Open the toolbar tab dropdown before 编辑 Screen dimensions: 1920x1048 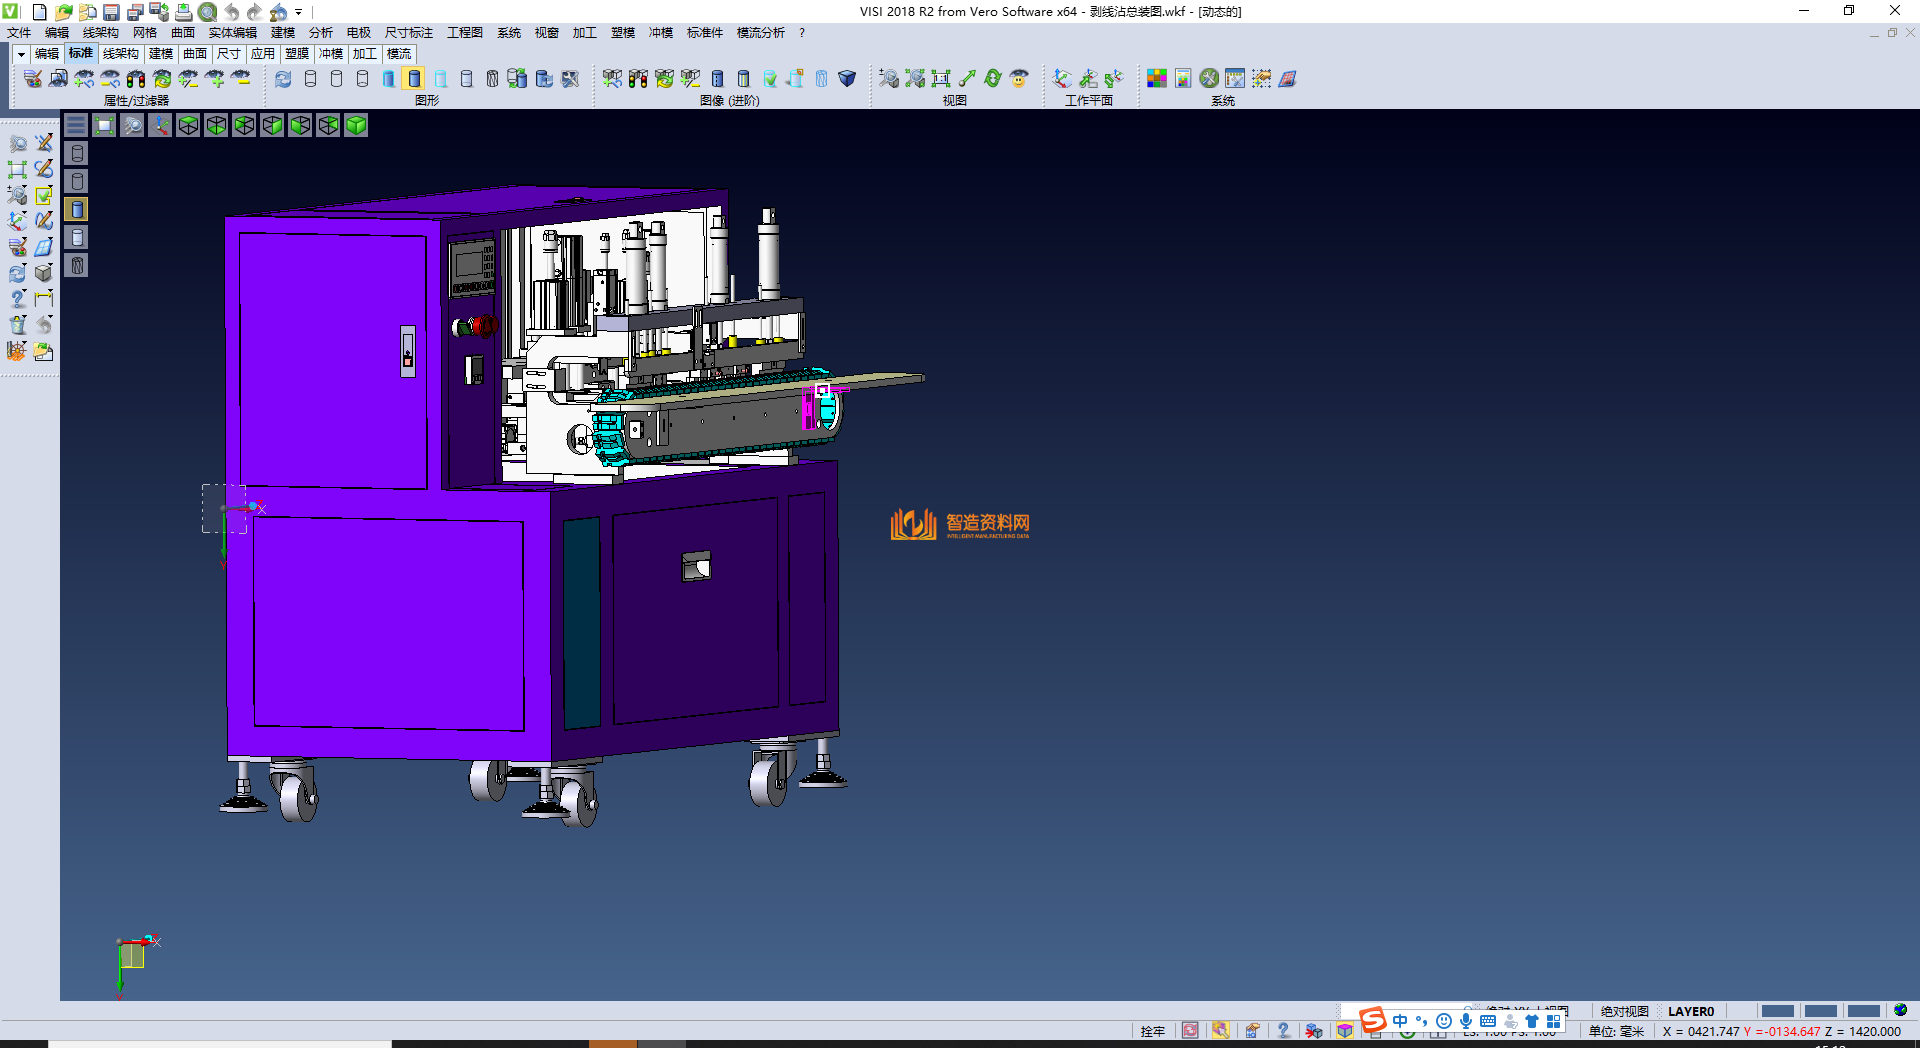click(x=20, y=54)
